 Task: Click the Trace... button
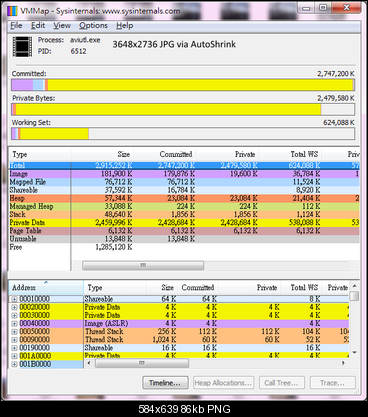pos(333,383)
